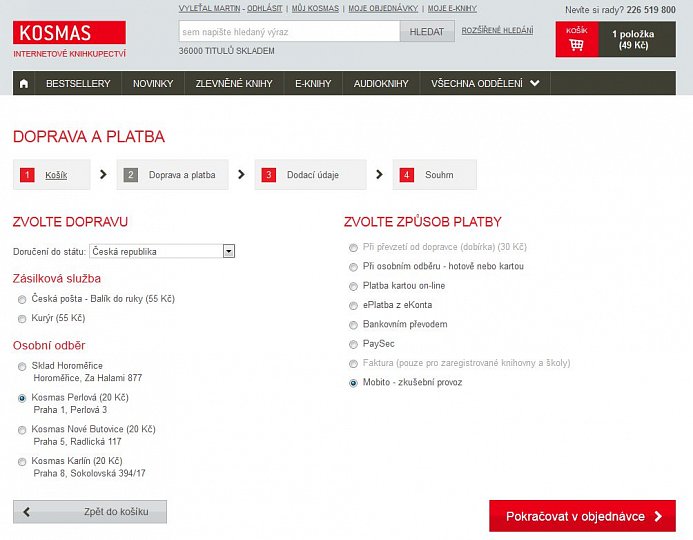
Task: Choose Platba kartou on-line
Action: point(353,286)
